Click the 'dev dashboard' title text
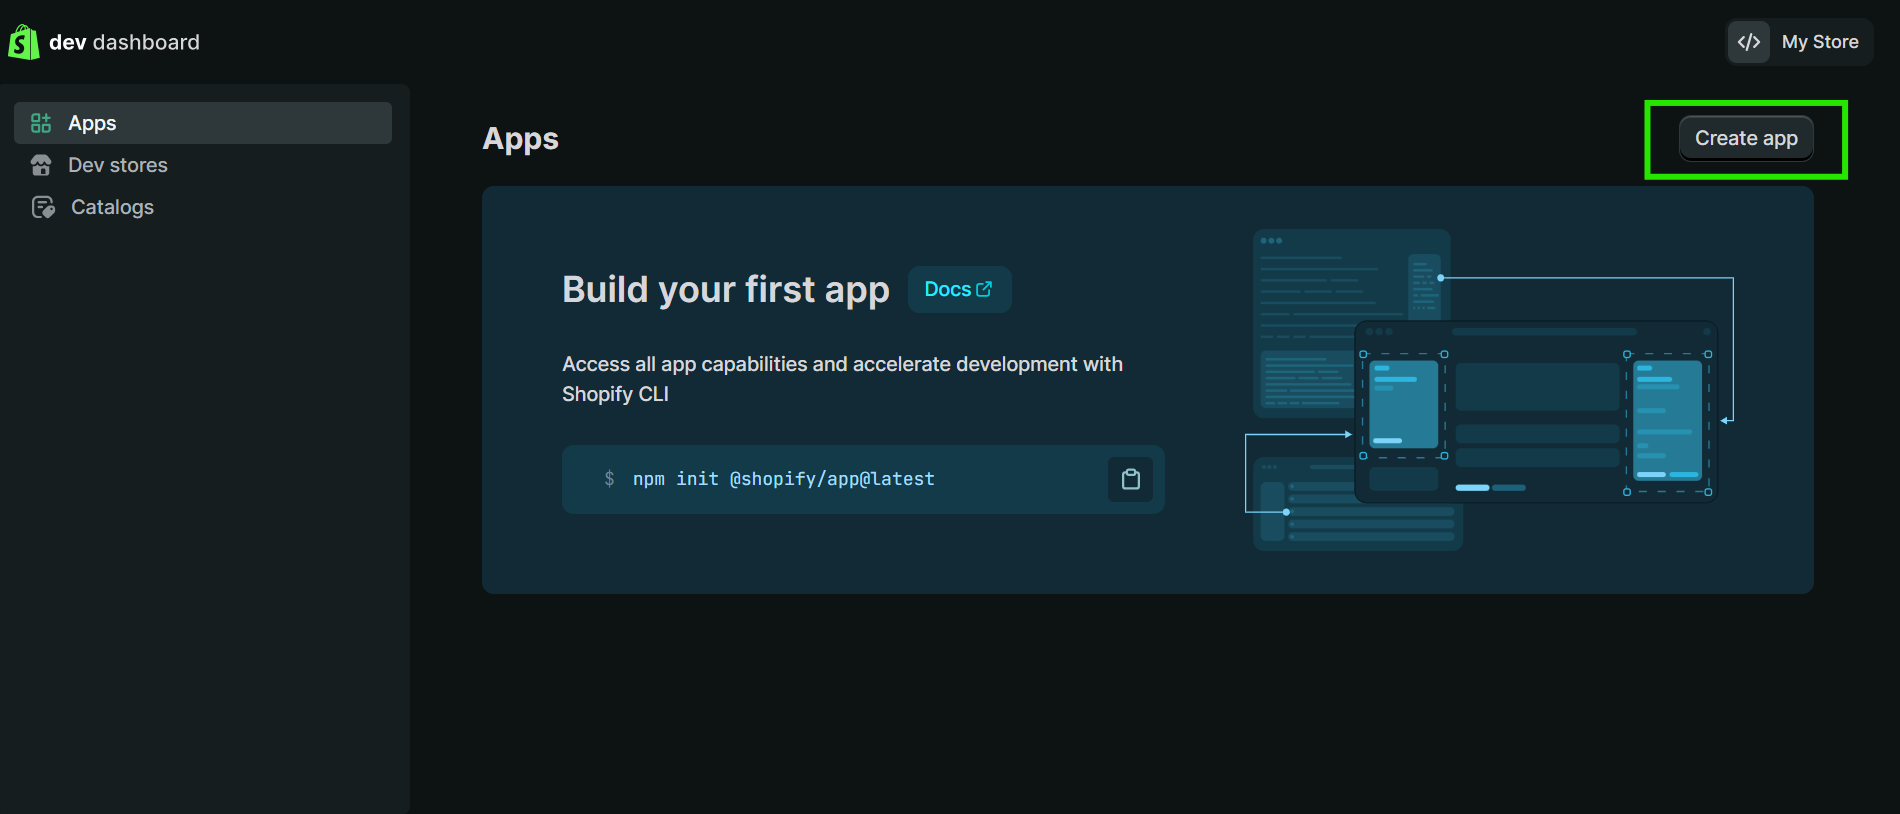This screenshot has height=814, width=1900. [x=124, y=42]
